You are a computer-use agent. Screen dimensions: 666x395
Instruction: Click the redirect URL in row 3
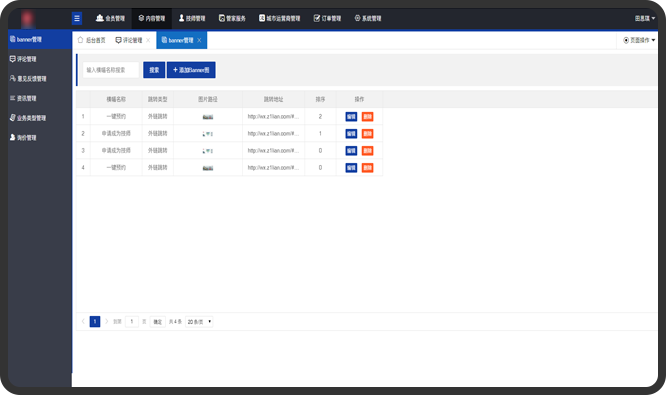coord(273,150)
